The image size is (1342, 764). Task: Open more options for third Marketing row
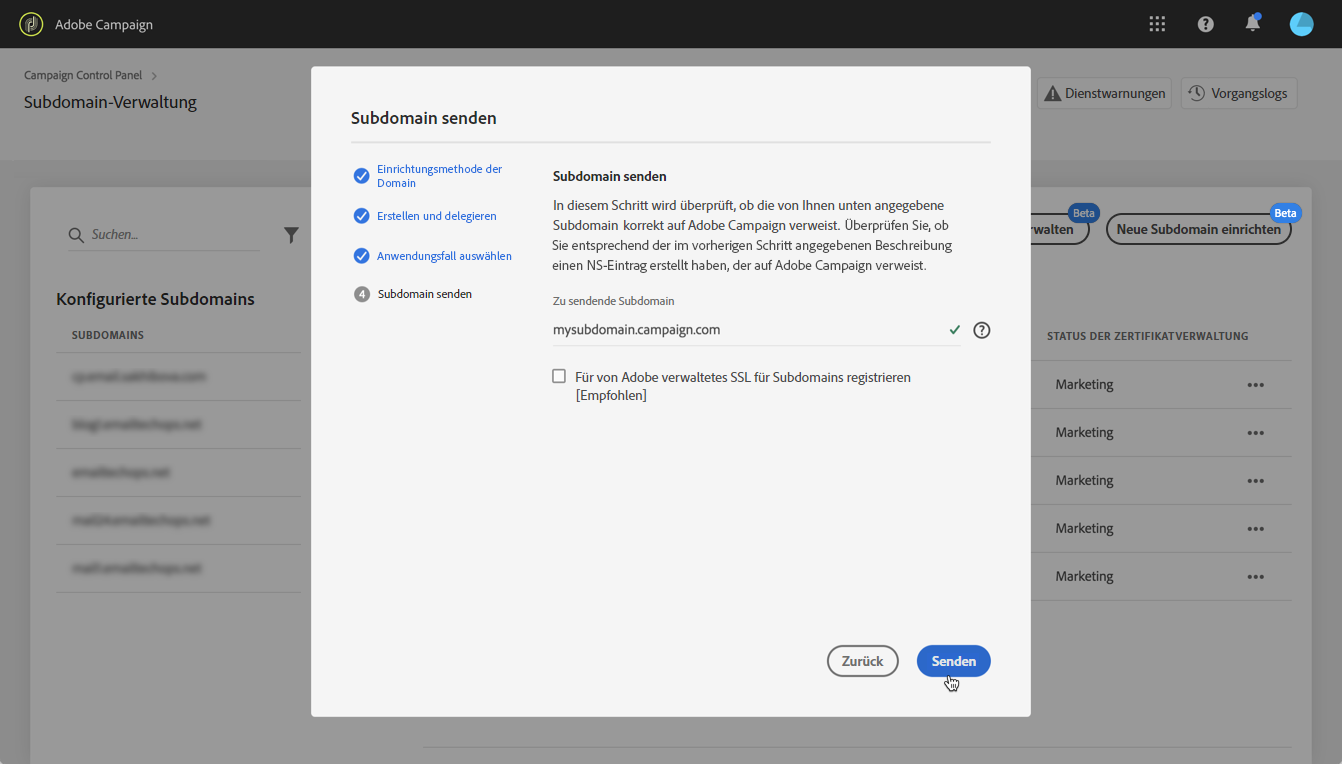1256,481
